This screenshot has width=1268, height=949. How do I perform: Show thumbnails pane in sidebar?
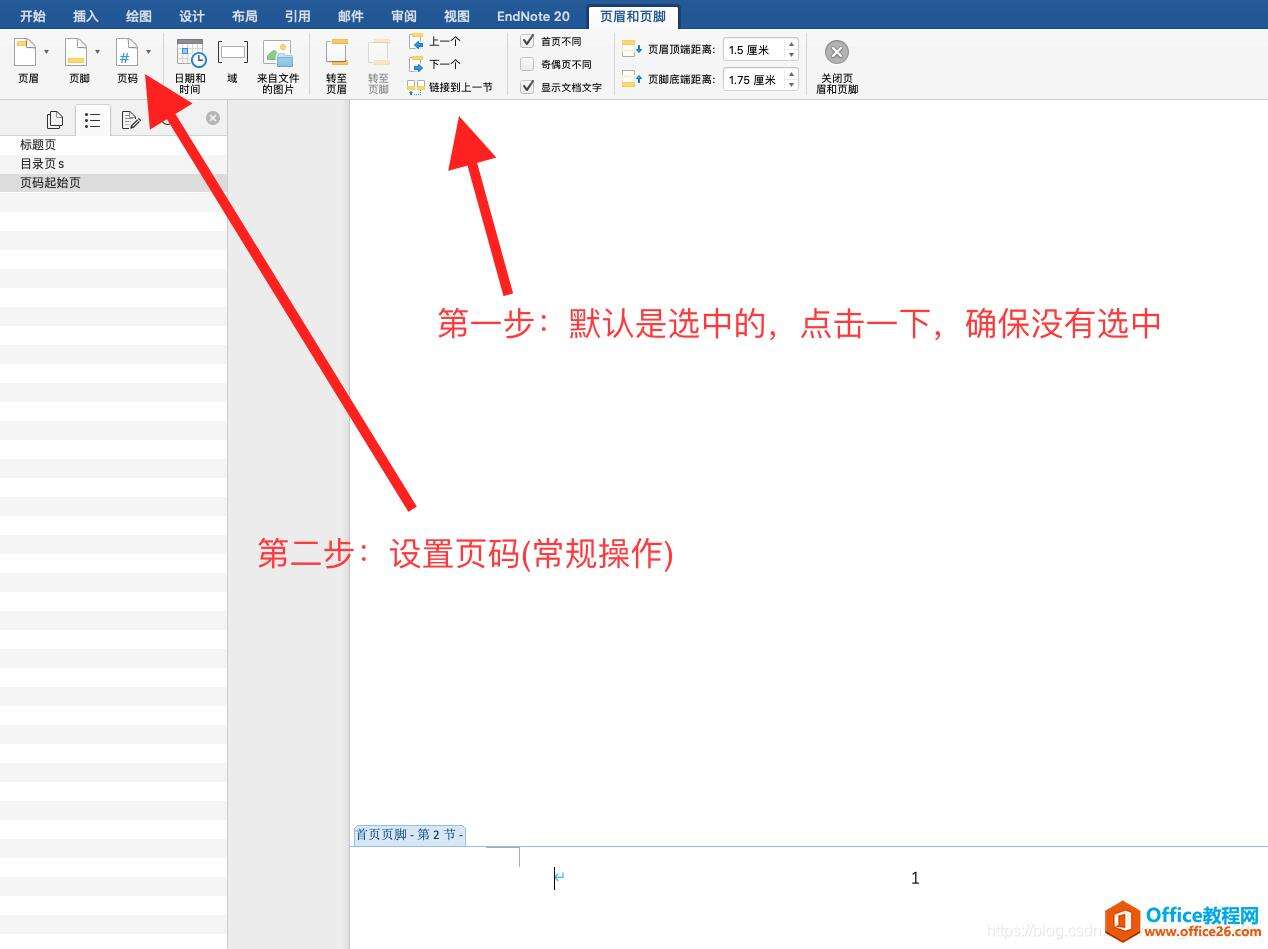(55, 120)
